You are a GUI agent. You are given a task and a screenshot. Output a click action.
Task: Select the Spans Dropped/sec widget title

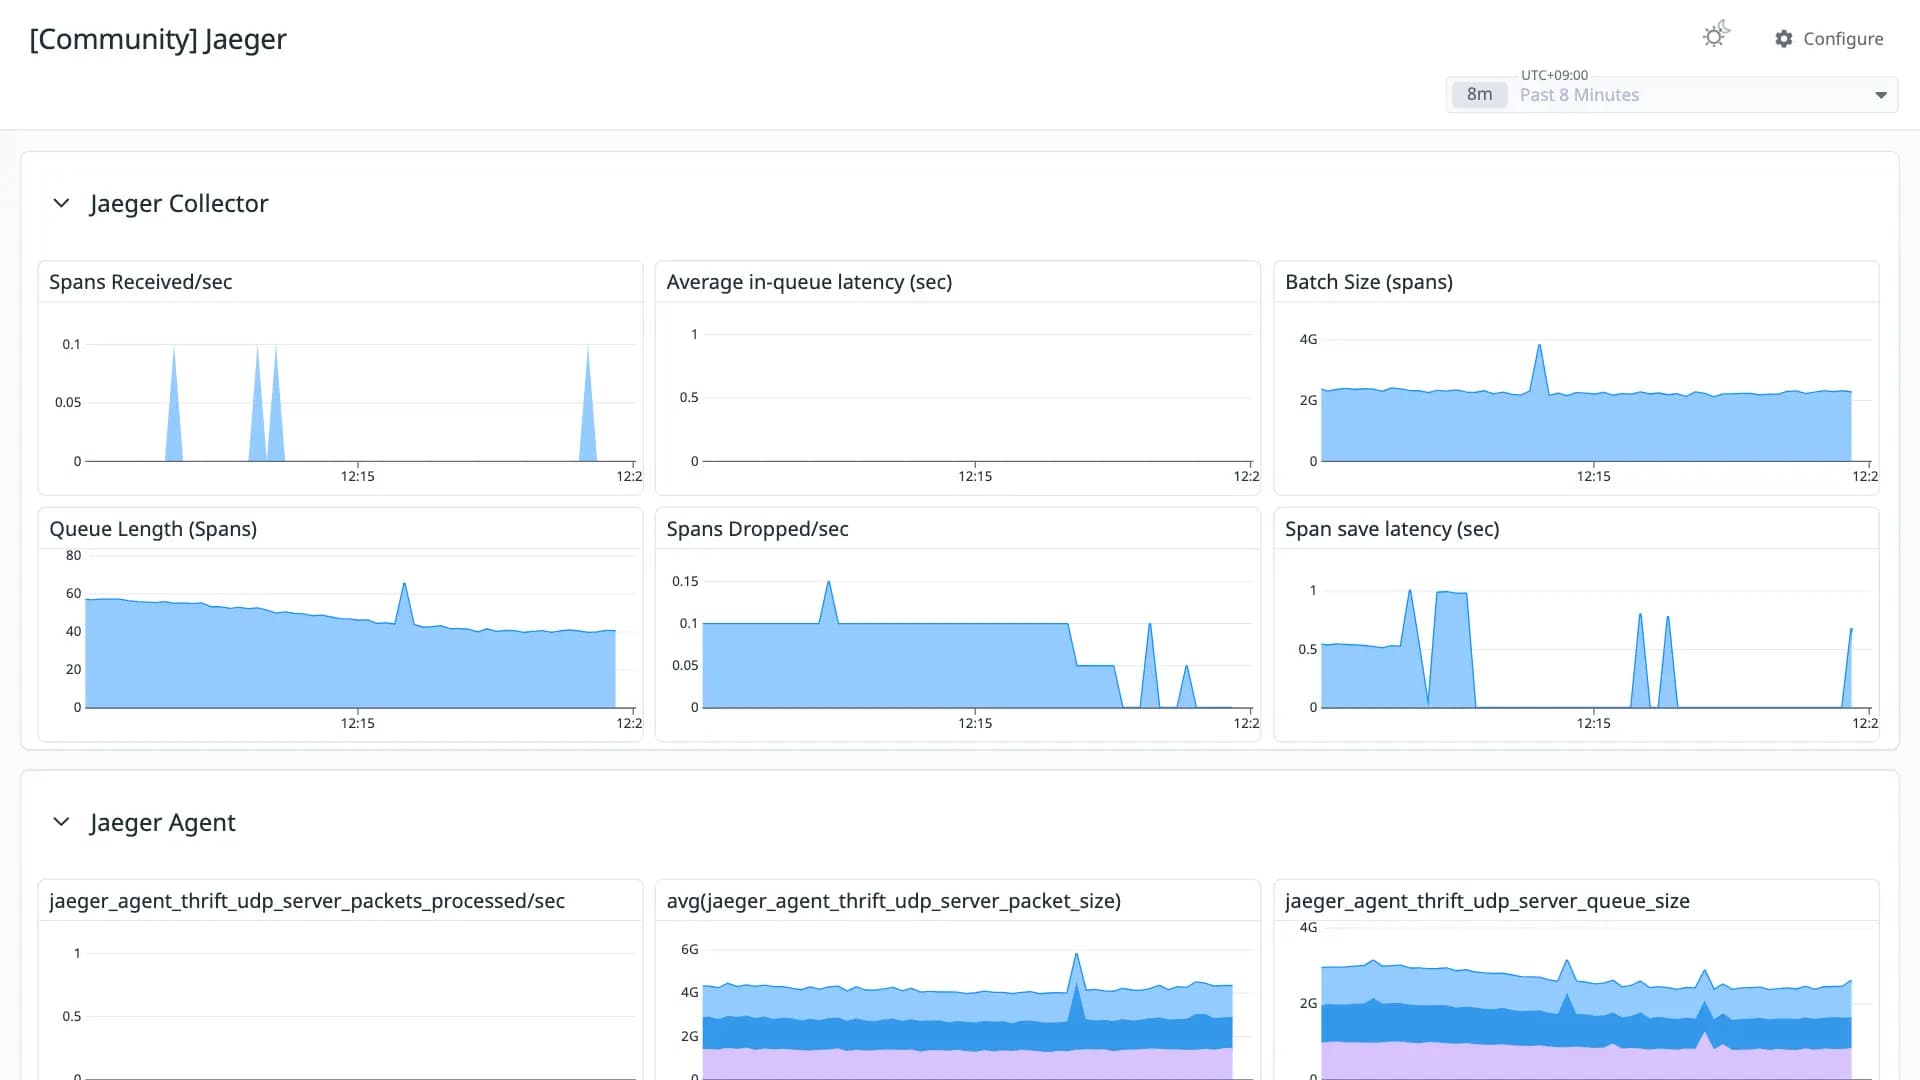coord(757,529)
